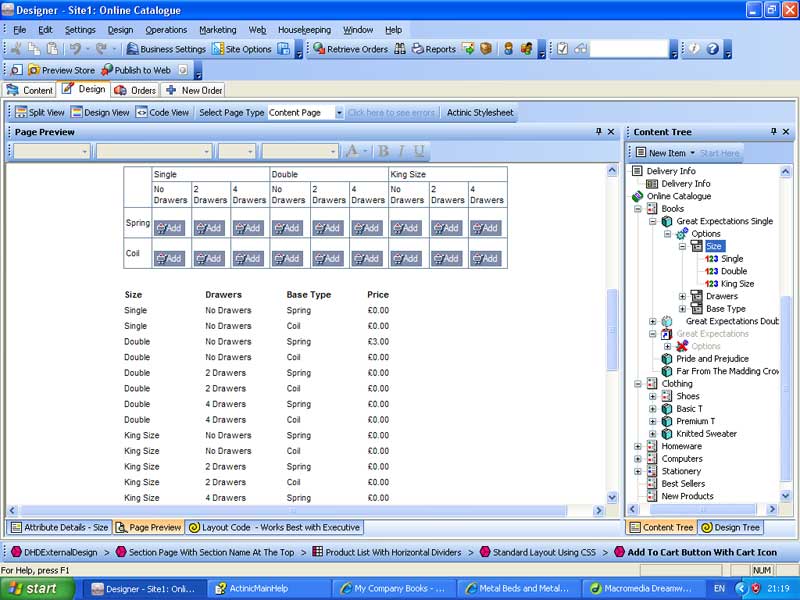Switch to Split View mode
Screen dimensions: 800x600
tap(39, 113)
